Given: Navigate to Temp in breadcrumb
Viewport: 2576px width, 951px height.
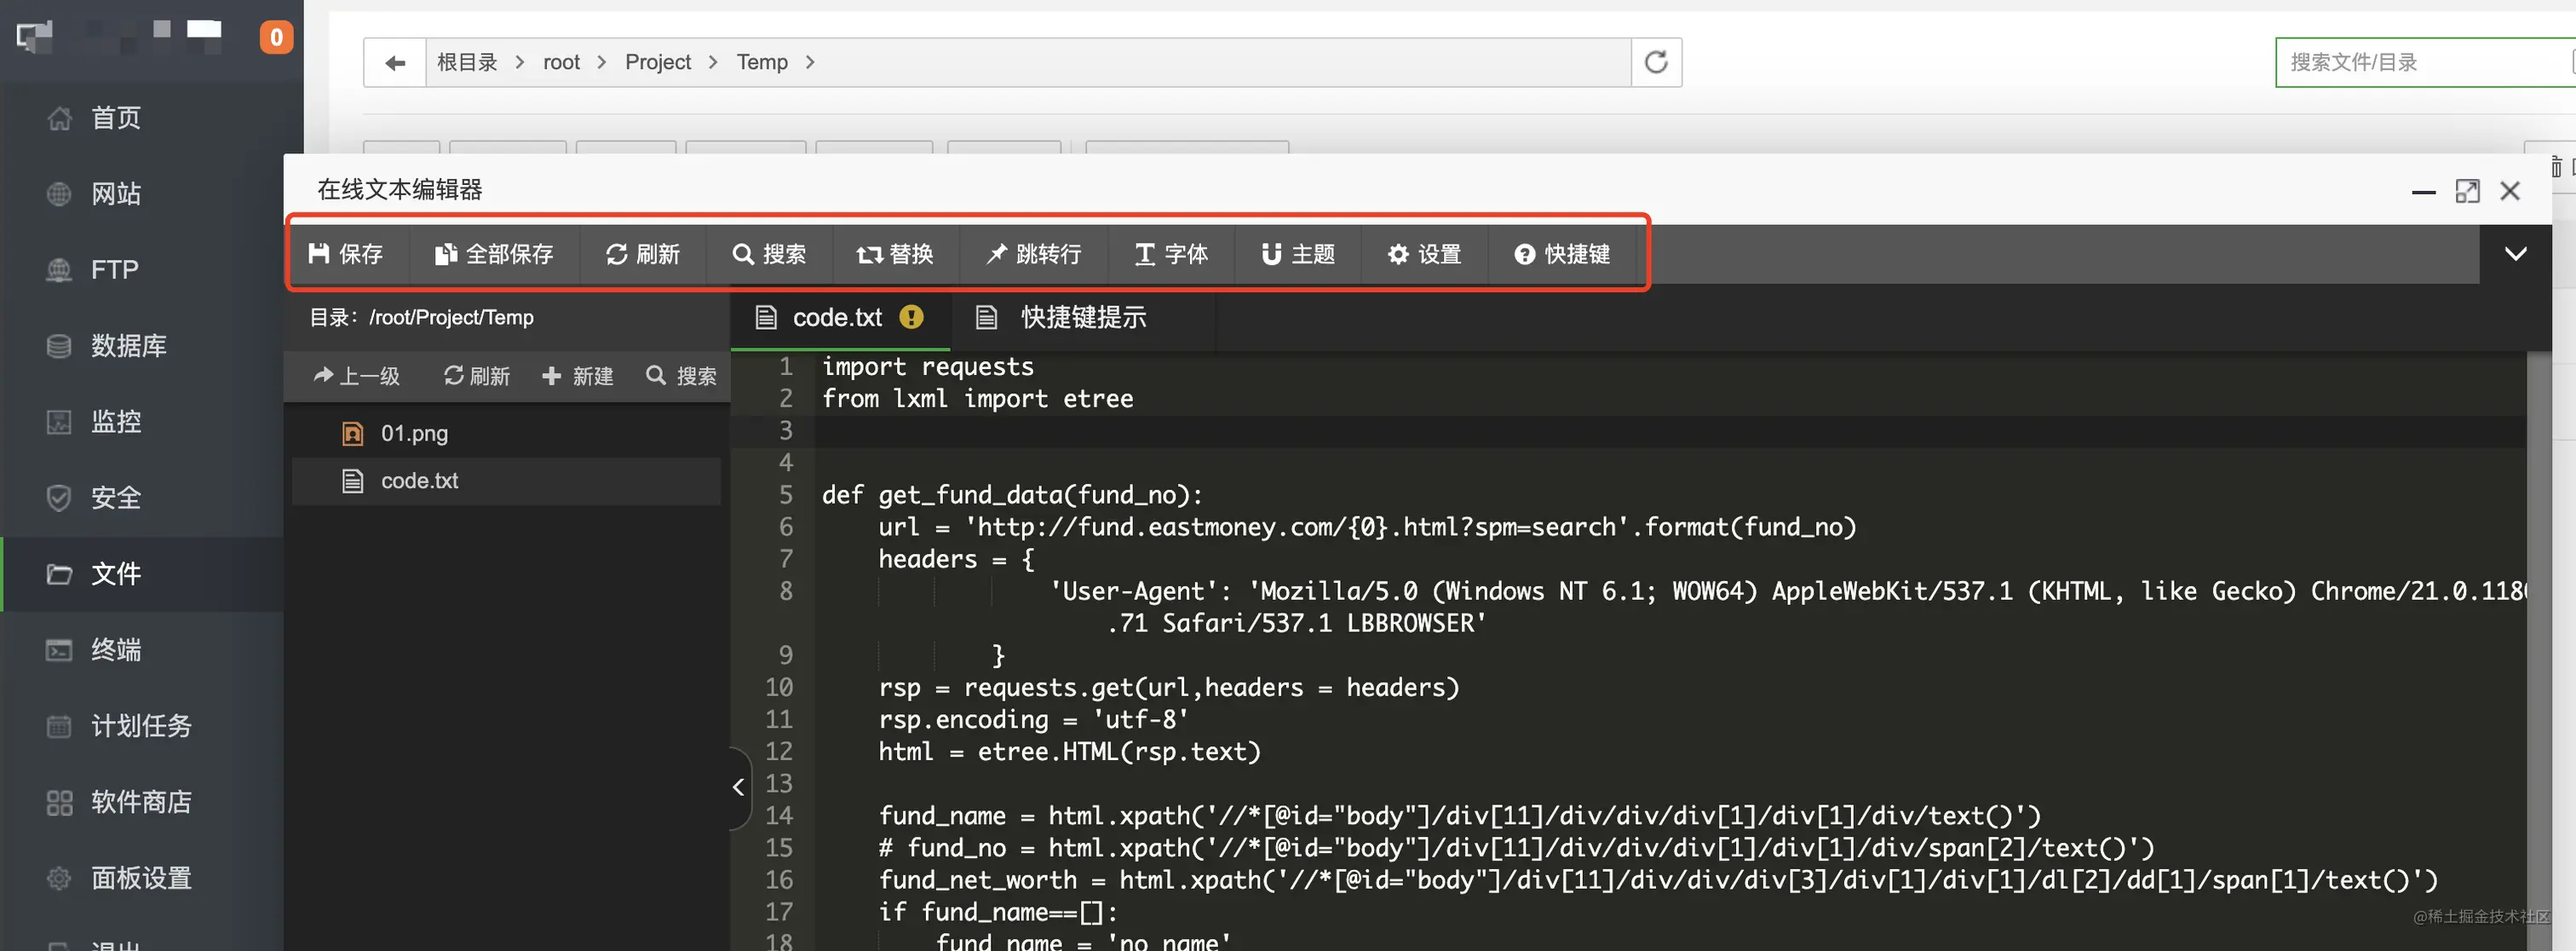Looking at the screenshot, I should click(762, 62).
